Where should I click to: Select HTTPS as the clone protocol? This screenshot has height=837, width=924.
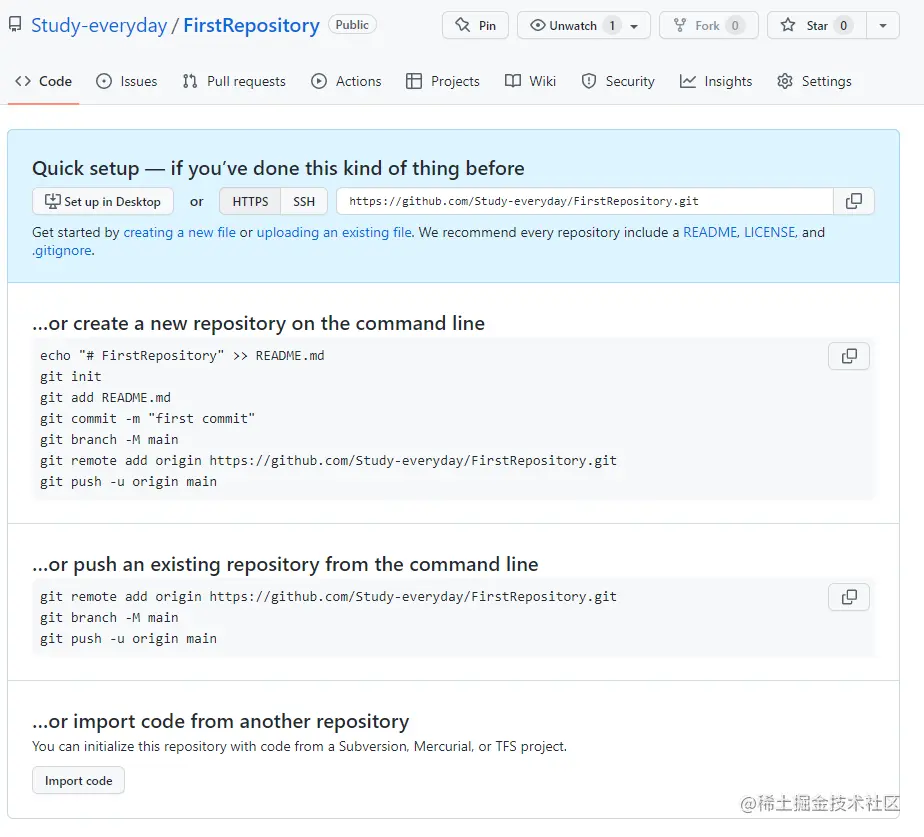[x=249, y=201]
